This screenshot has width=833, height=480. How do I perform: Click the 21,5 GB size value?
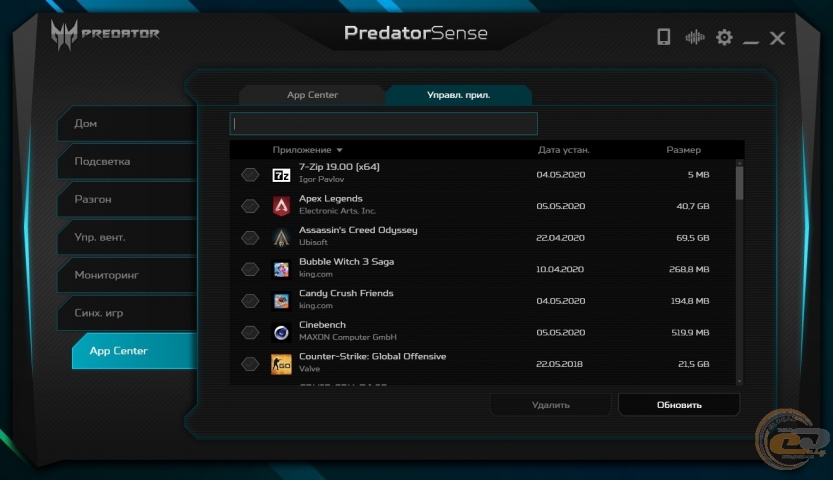coord(693,364)
